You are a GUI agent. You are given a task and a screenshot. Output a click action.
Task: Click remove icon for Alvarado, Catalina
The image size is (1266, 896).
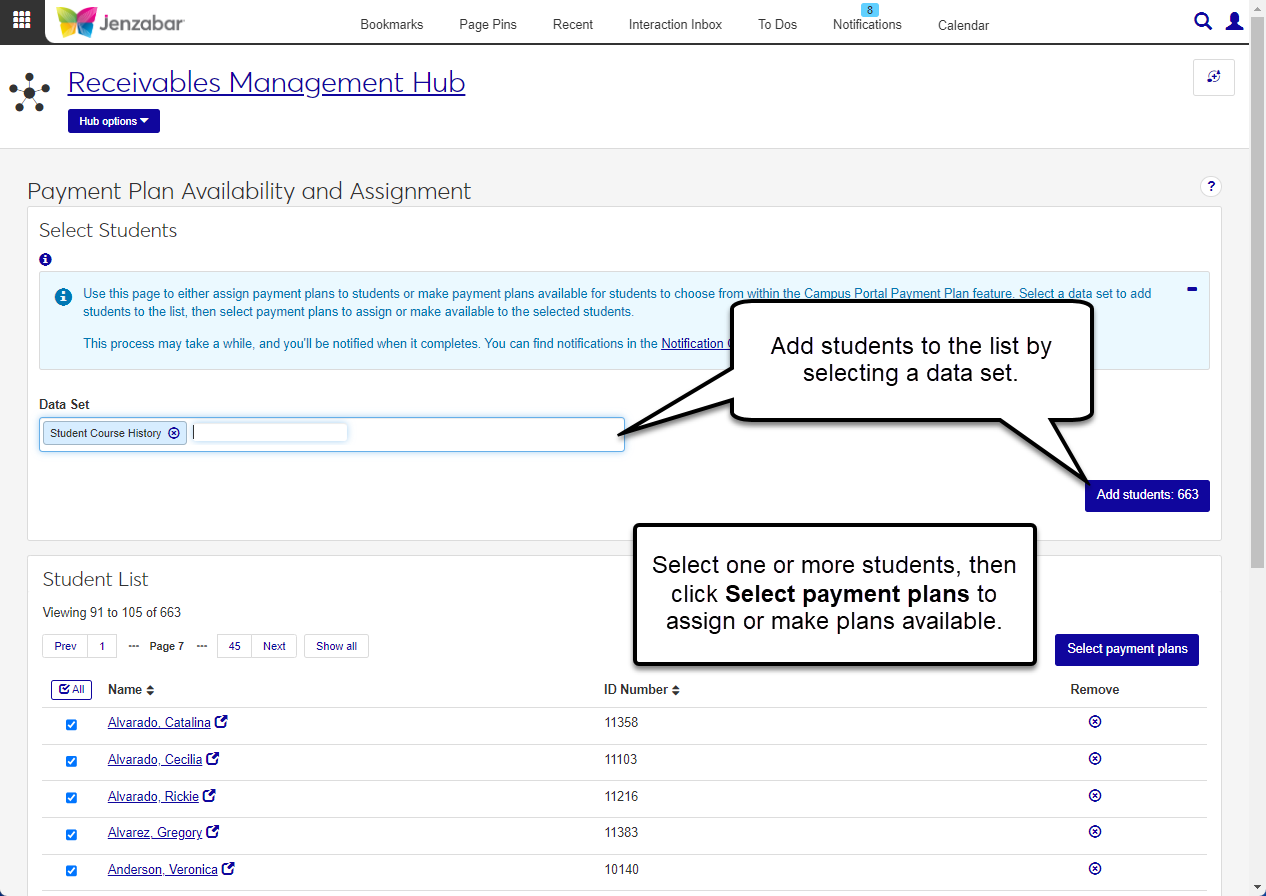pos(1095,722)
